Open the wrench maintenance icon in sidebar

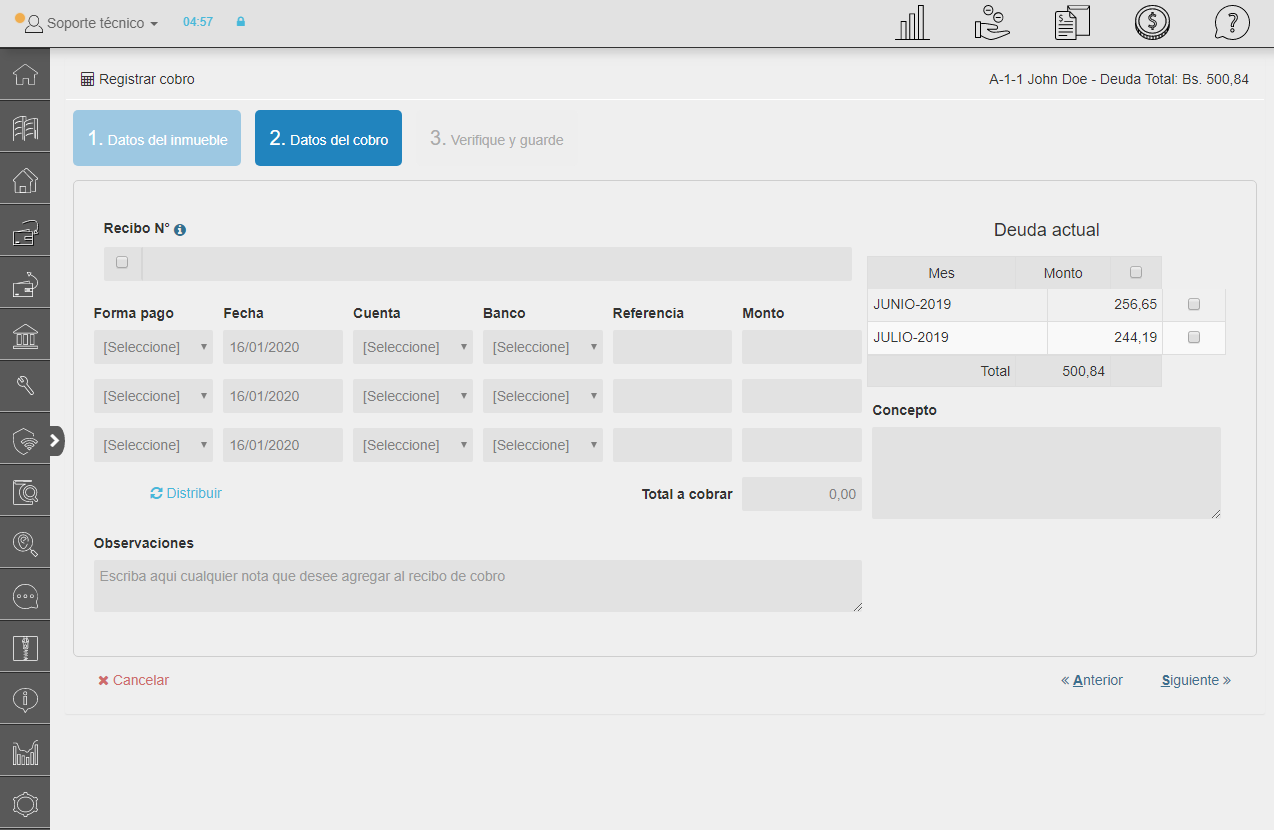click(25, 386)
